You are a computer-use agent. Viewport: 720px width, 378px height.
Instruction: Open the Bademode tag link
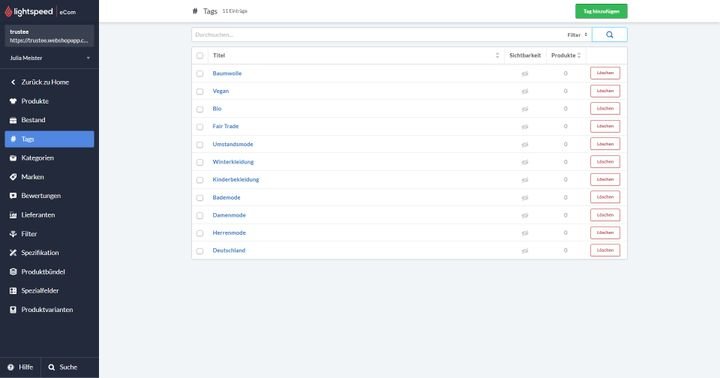(226, 197)
